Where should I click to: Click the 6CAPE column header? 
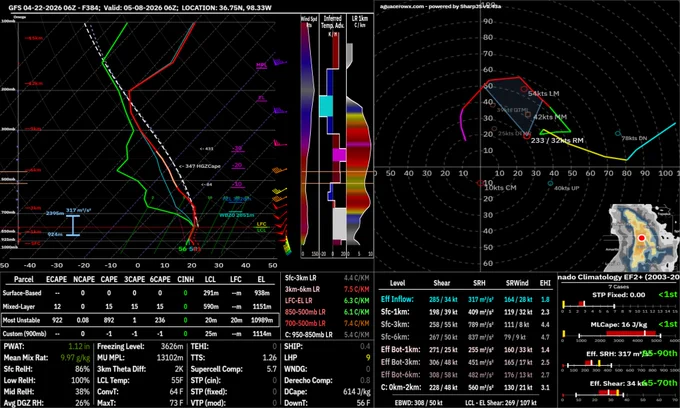point(160,279)
